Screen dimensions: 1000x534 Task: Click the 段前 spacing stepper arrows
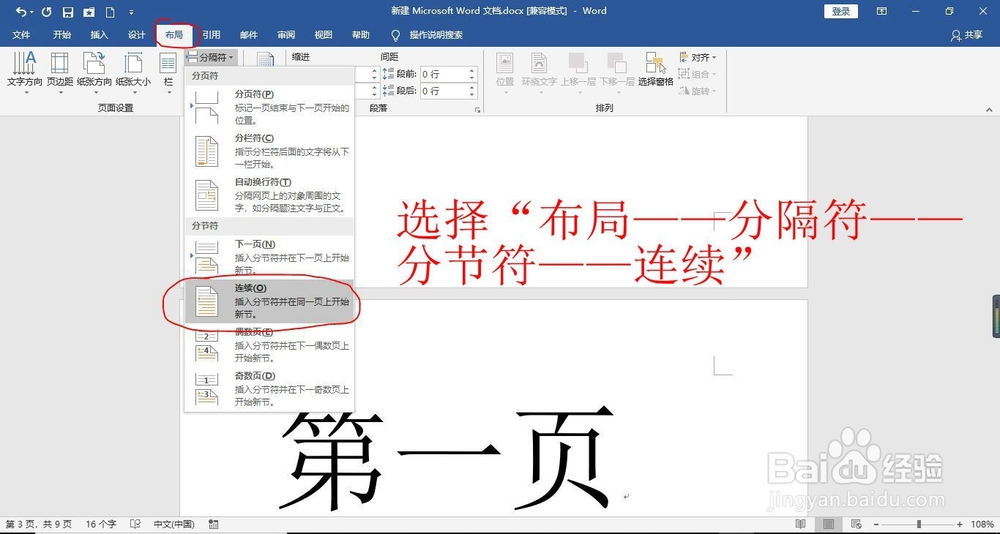pos(473,74)
